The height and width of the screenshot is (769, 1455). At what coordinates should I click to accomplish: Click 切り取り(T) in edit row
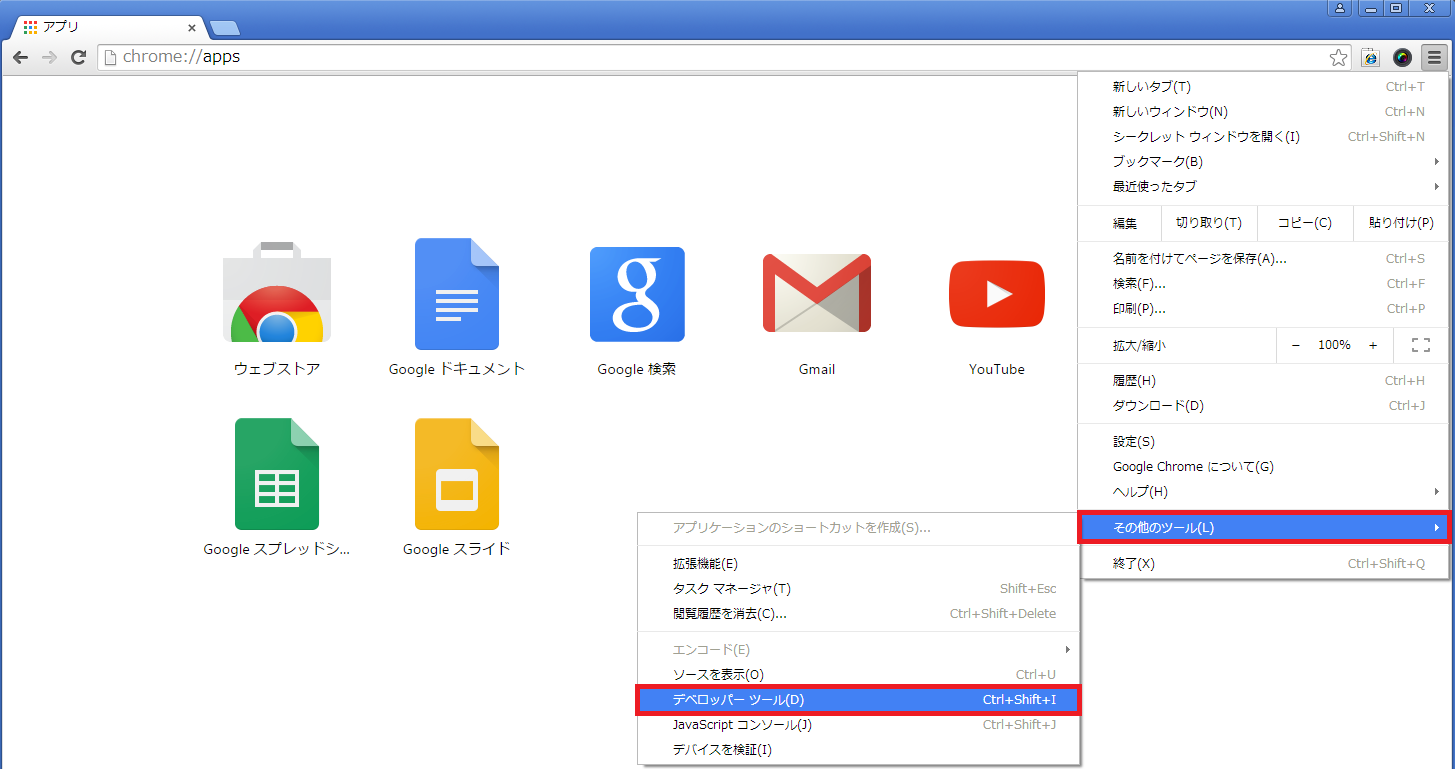(1209, 223)
